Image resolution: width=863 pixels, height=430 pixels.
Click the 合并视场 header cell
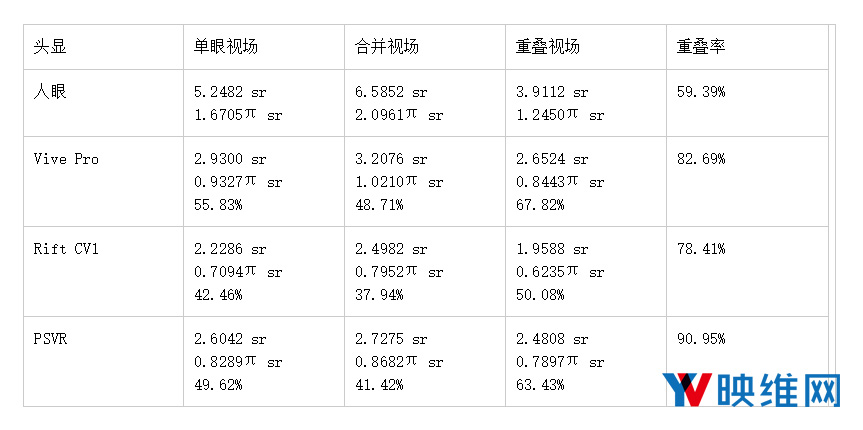coord(387,47)
